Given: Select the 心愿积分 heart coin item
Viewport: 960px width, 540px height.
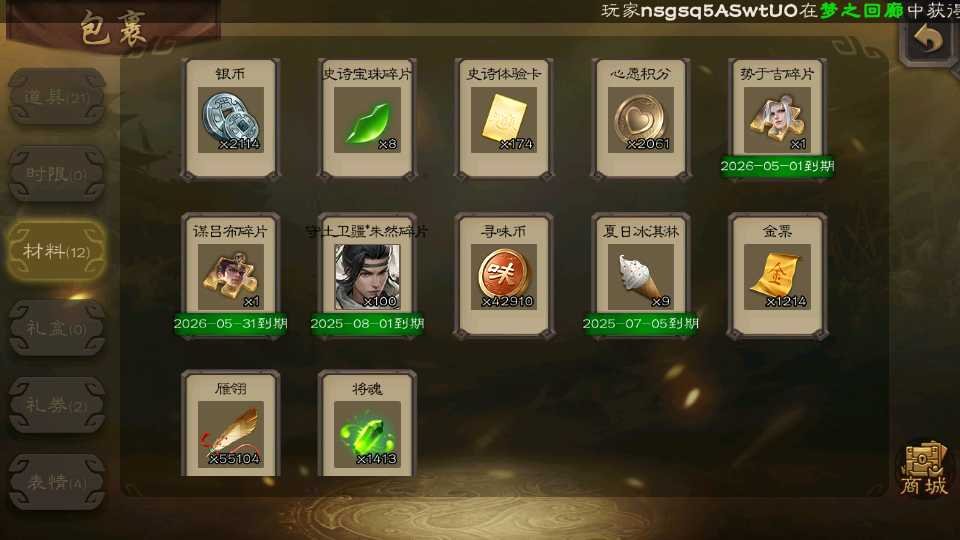Looking at the screenshot, I should pos(640,119).
